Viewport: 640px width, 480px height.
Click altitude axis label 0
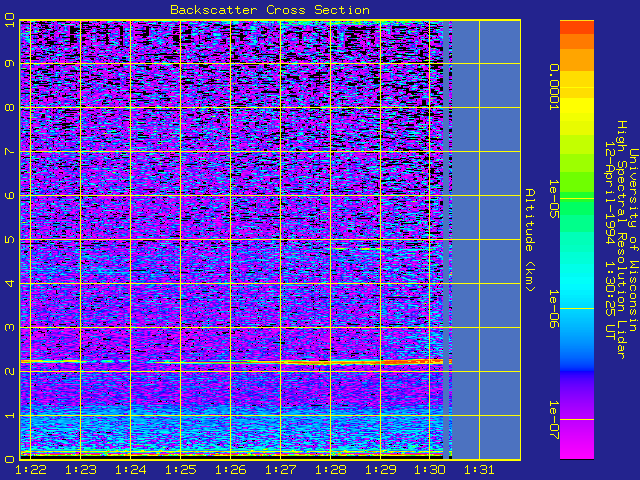pyautogui.click(x=9, y=459)
